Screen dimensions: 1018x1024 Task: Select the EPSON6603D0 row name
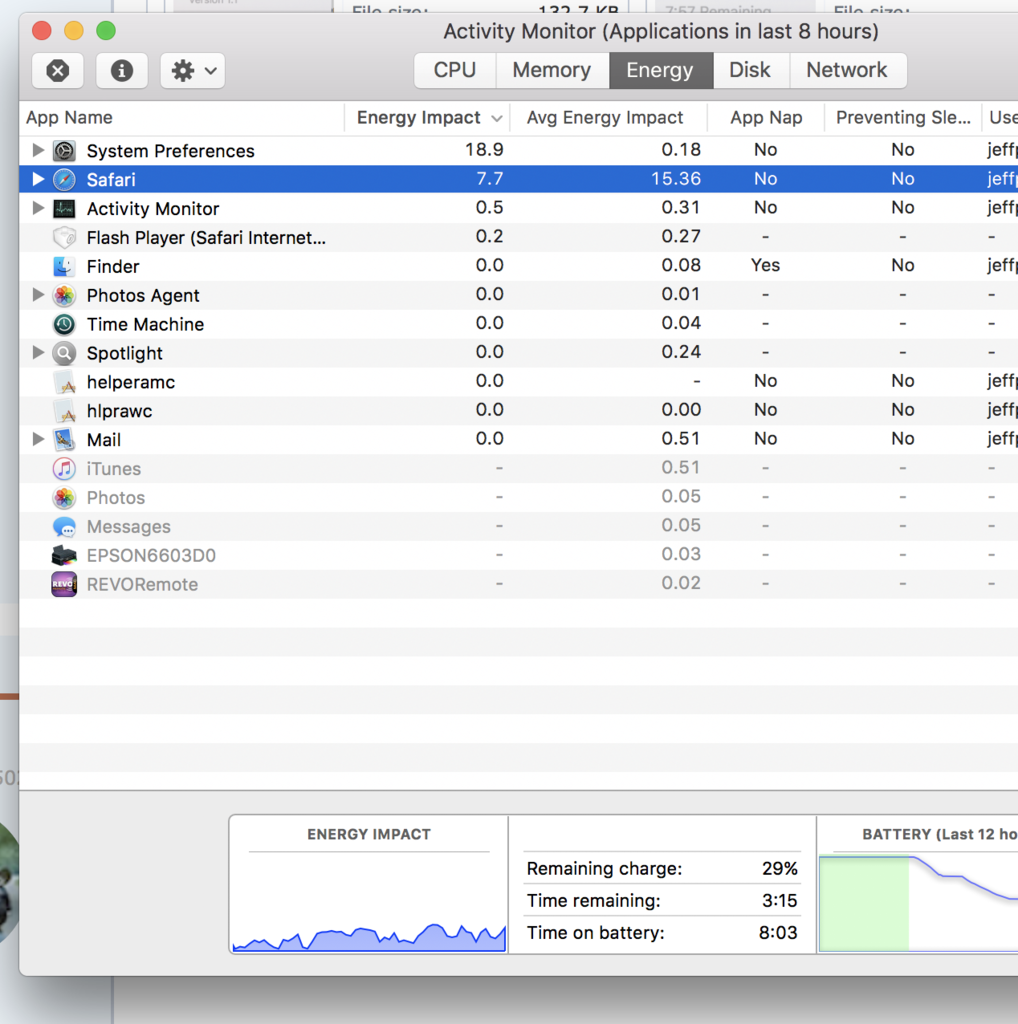pos(151,555)
